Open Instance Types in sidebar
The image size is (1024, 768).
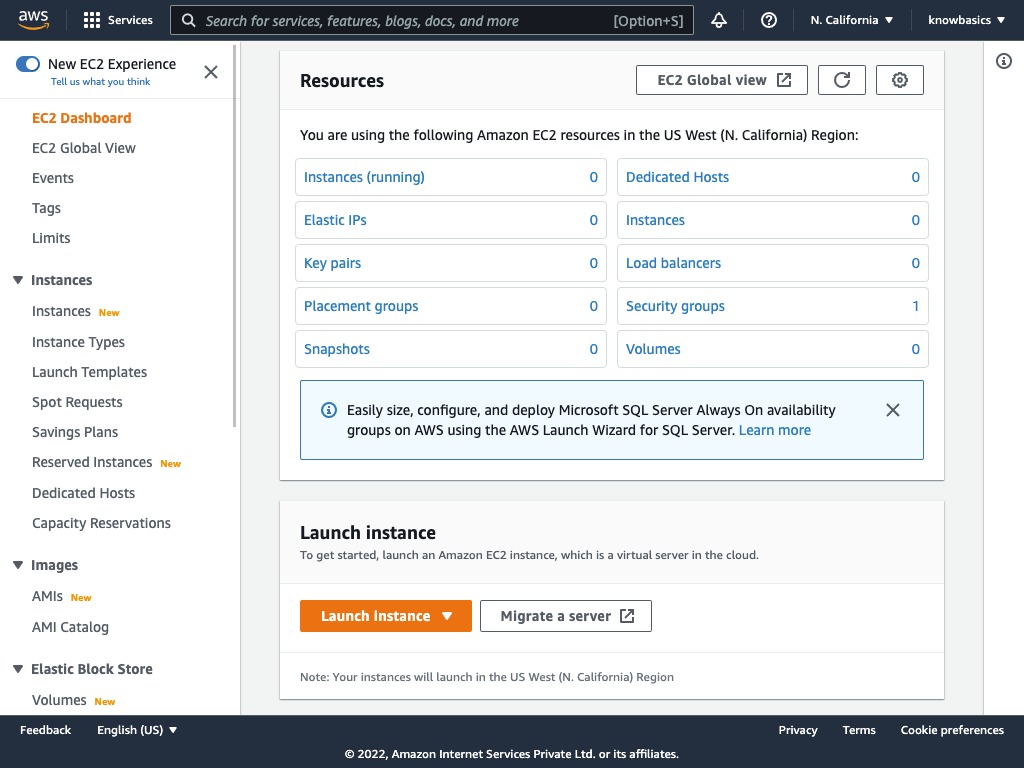[78, 342]
